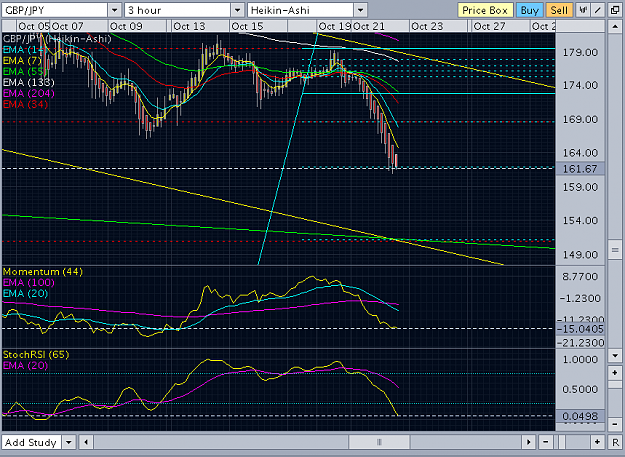Click the horizontal zoom slider handle
This screenshot has width=625, height=457.
(562, 442)
